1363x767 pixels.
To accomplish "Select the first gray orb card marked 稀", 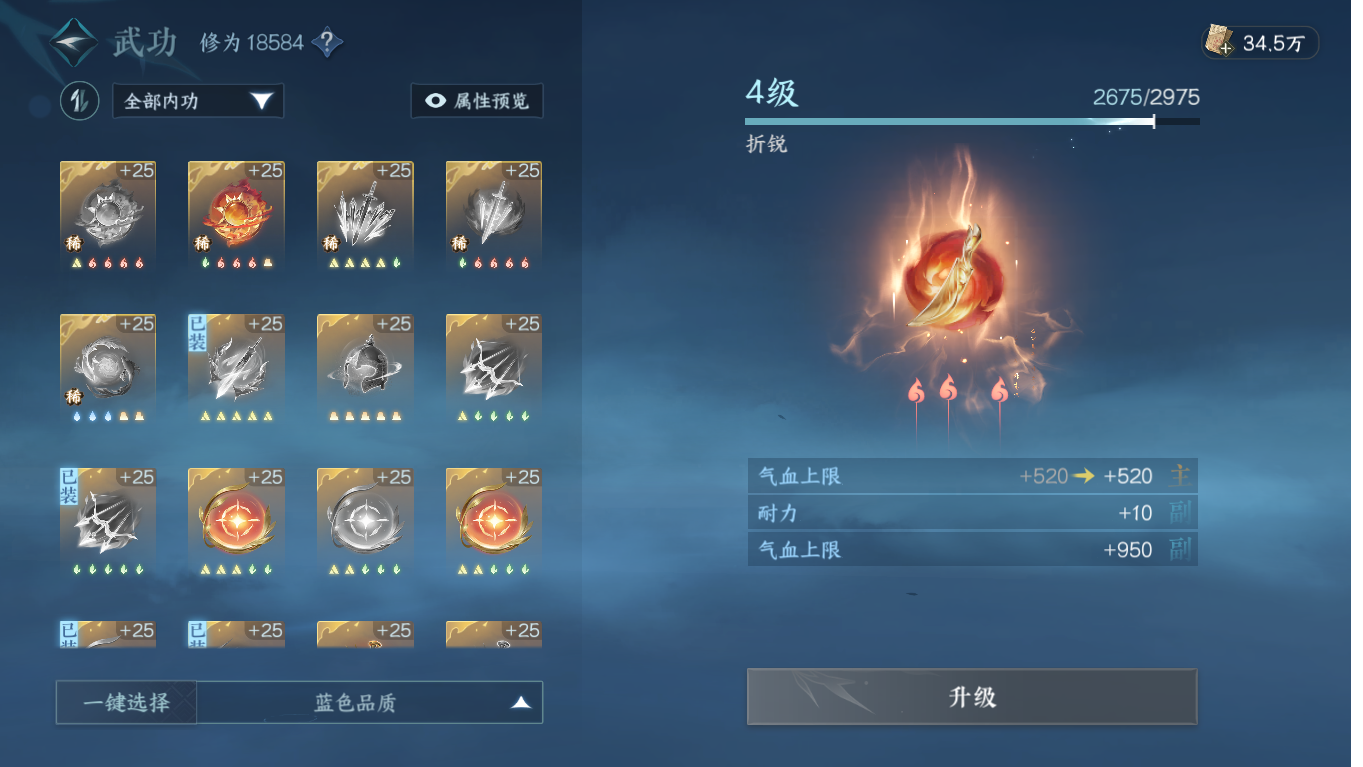I will (108, 216).
